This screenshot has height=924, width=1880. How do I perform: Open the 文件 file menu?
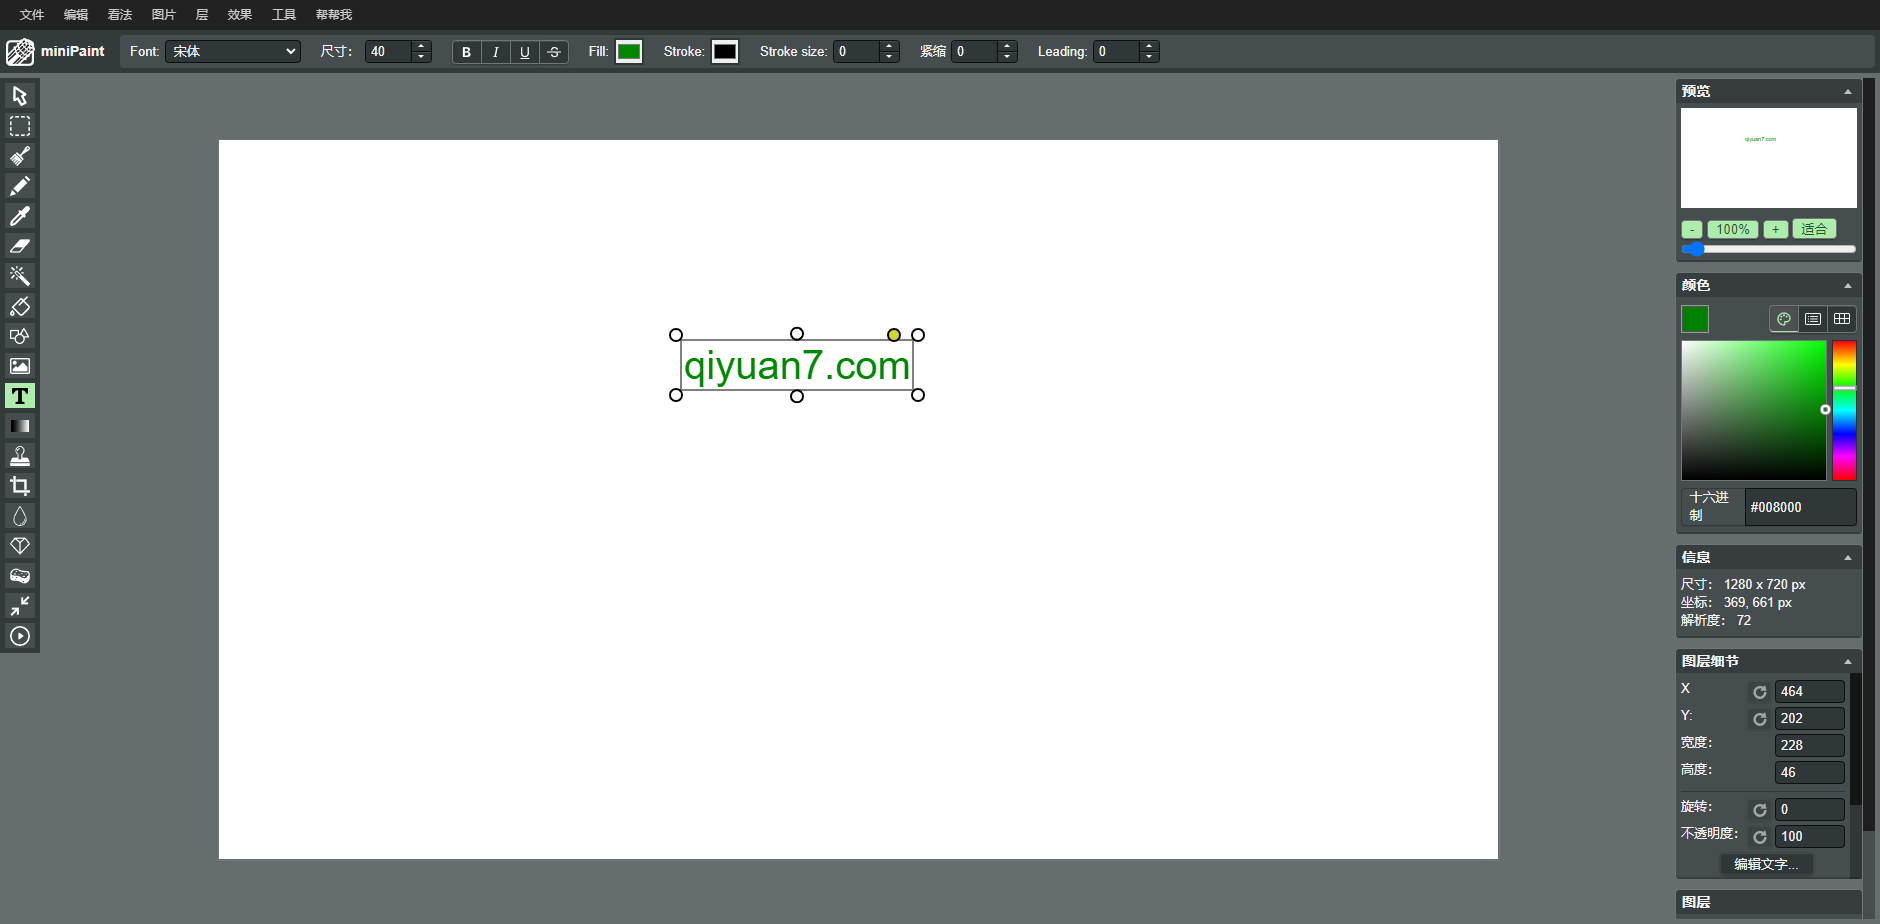pos(32,15)
